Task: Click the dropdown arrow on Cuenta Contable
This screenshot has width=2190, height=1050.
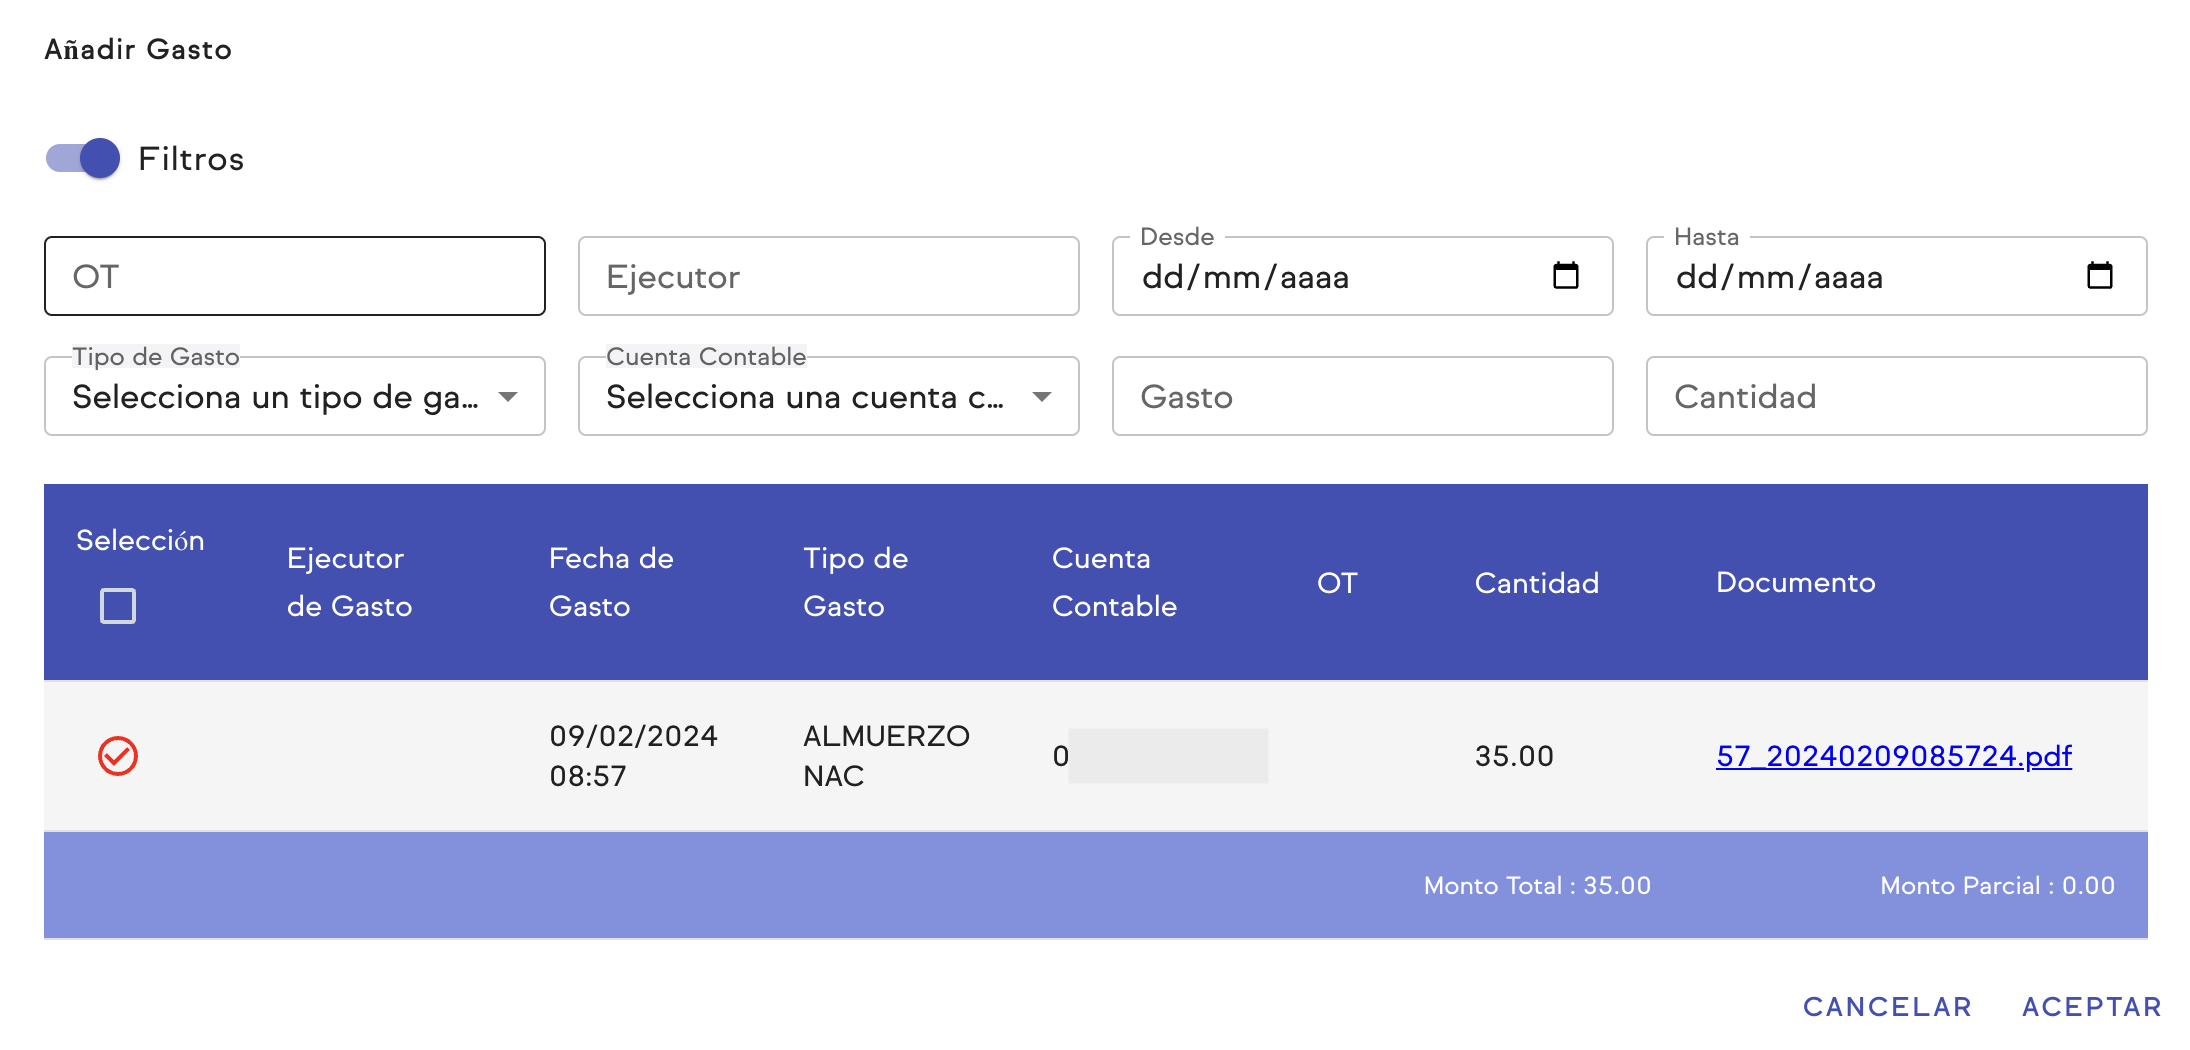Action: [x=1043, y=397]
